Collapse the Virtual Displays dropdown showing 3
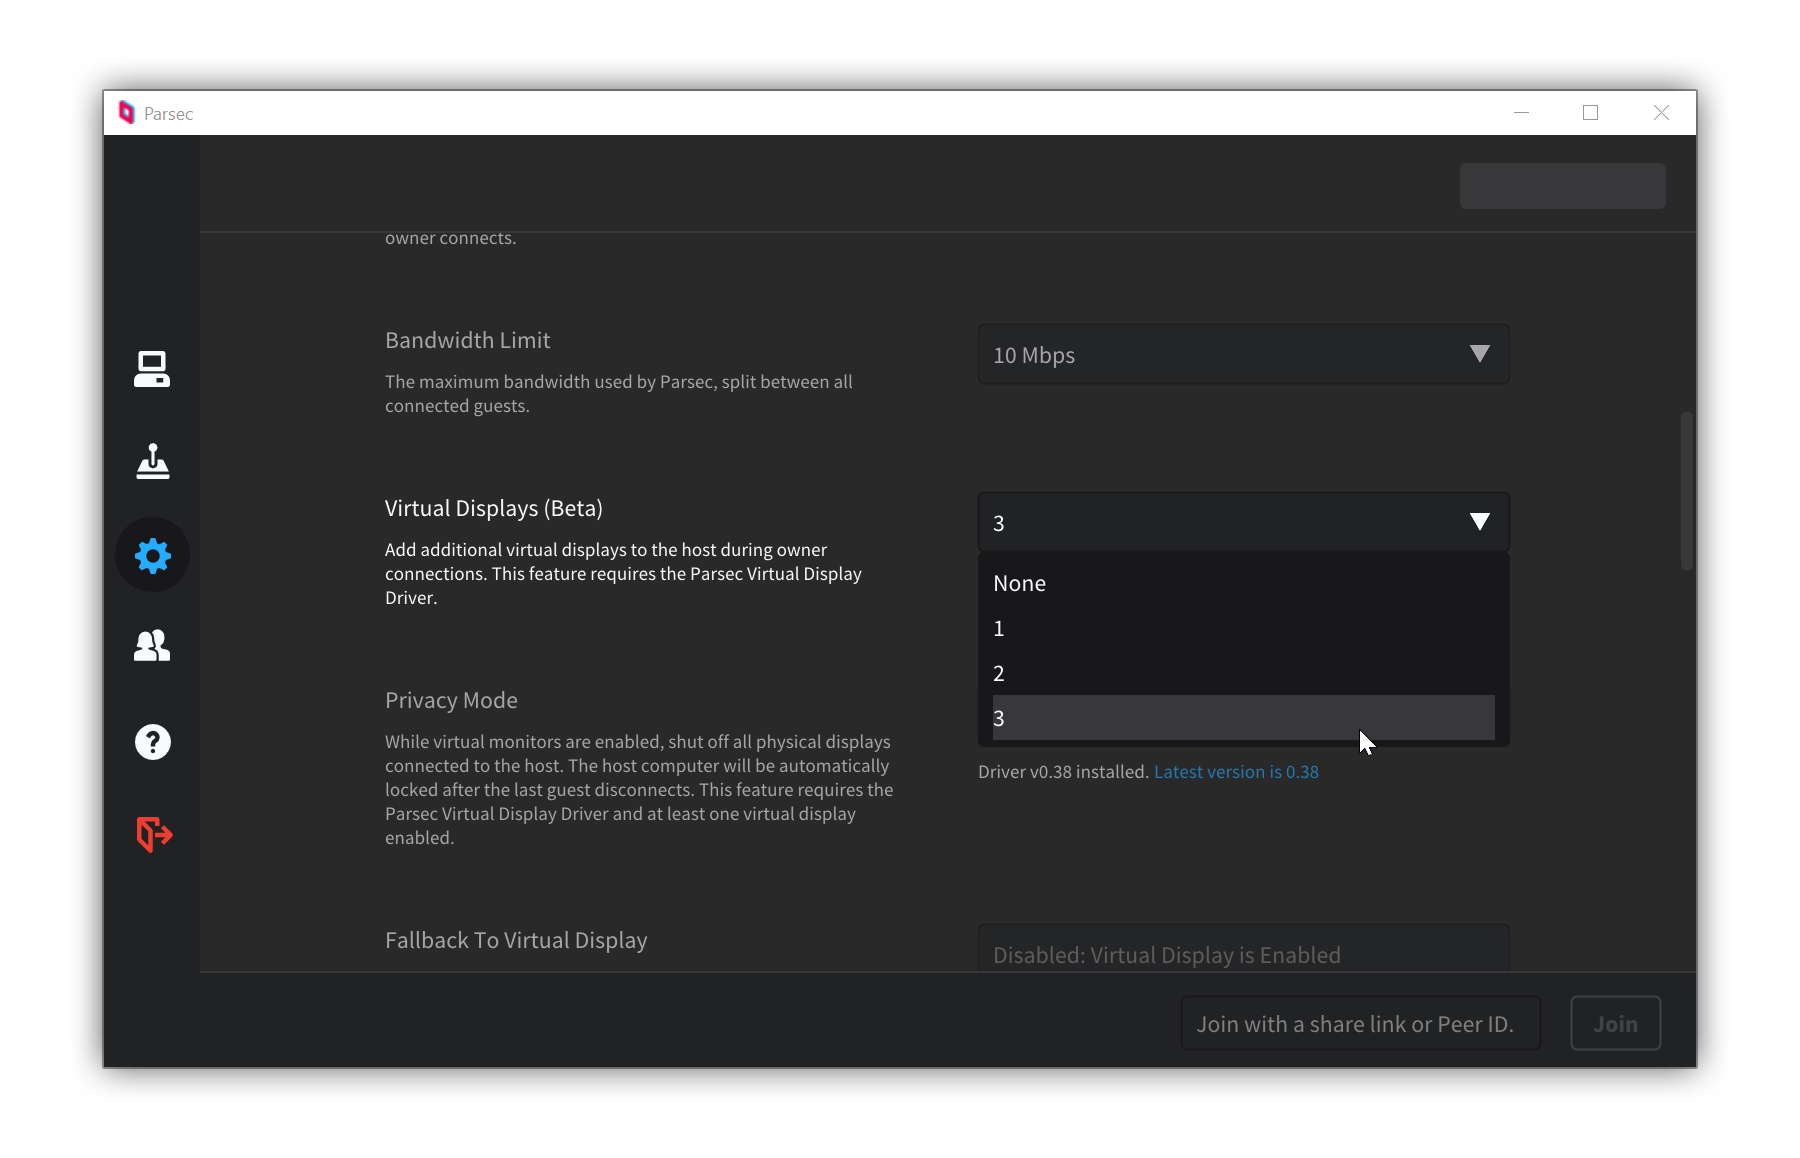1800x1158 pixels. point(1243,522)
